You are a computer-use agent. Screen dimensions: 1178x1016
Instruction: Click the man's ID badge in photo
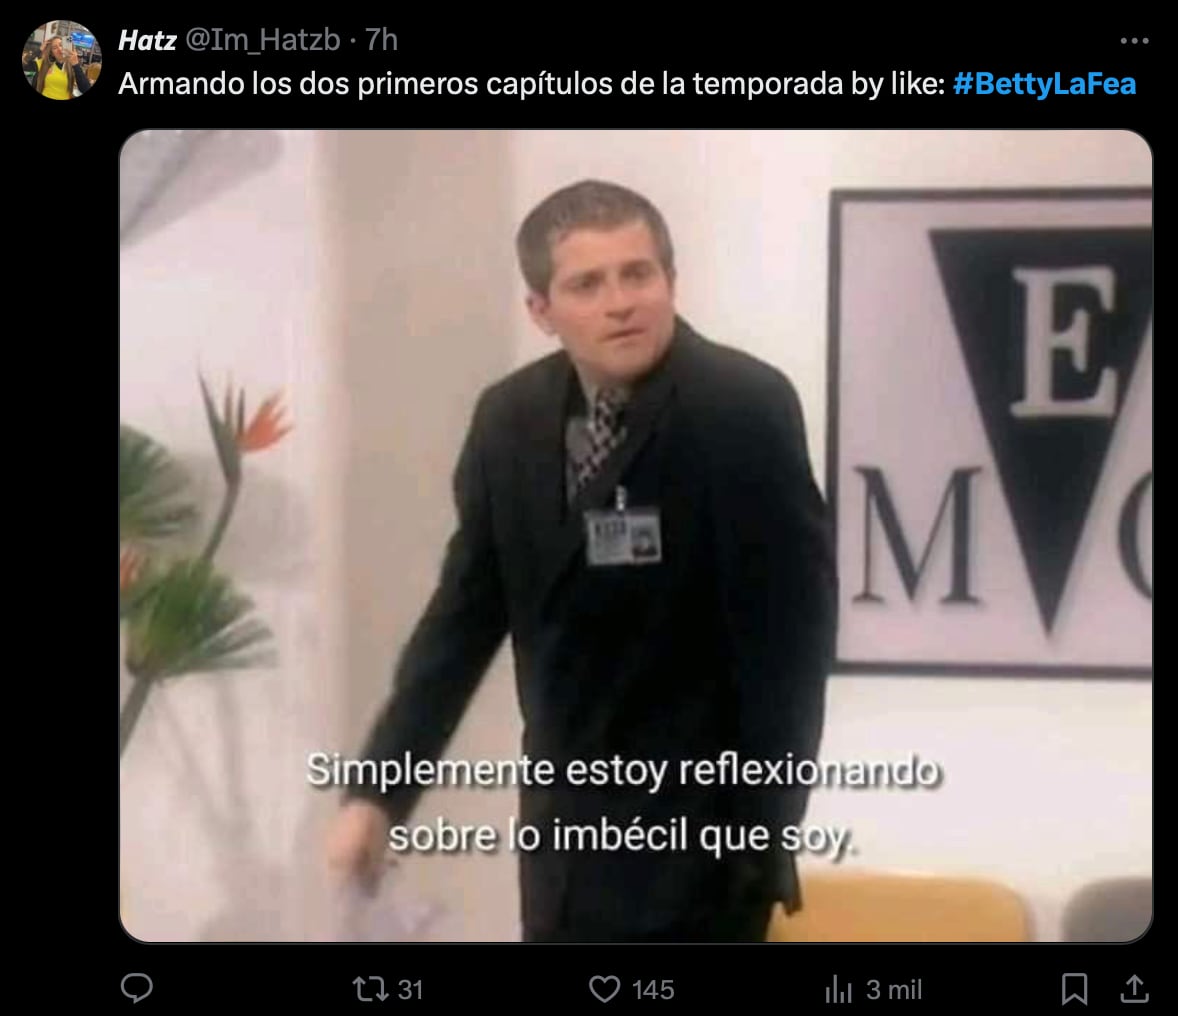pyautogui.click(x=623, y=536)
